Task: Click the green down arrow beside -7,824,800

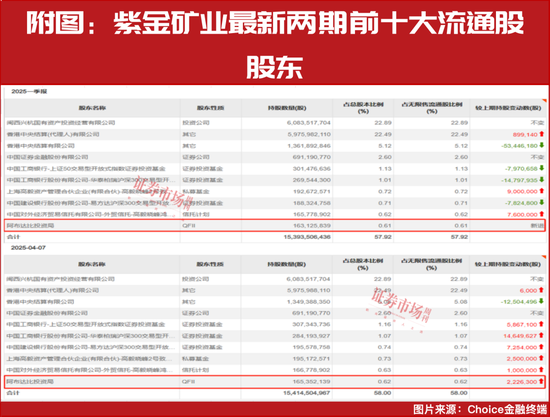Action: pos(542,203)
